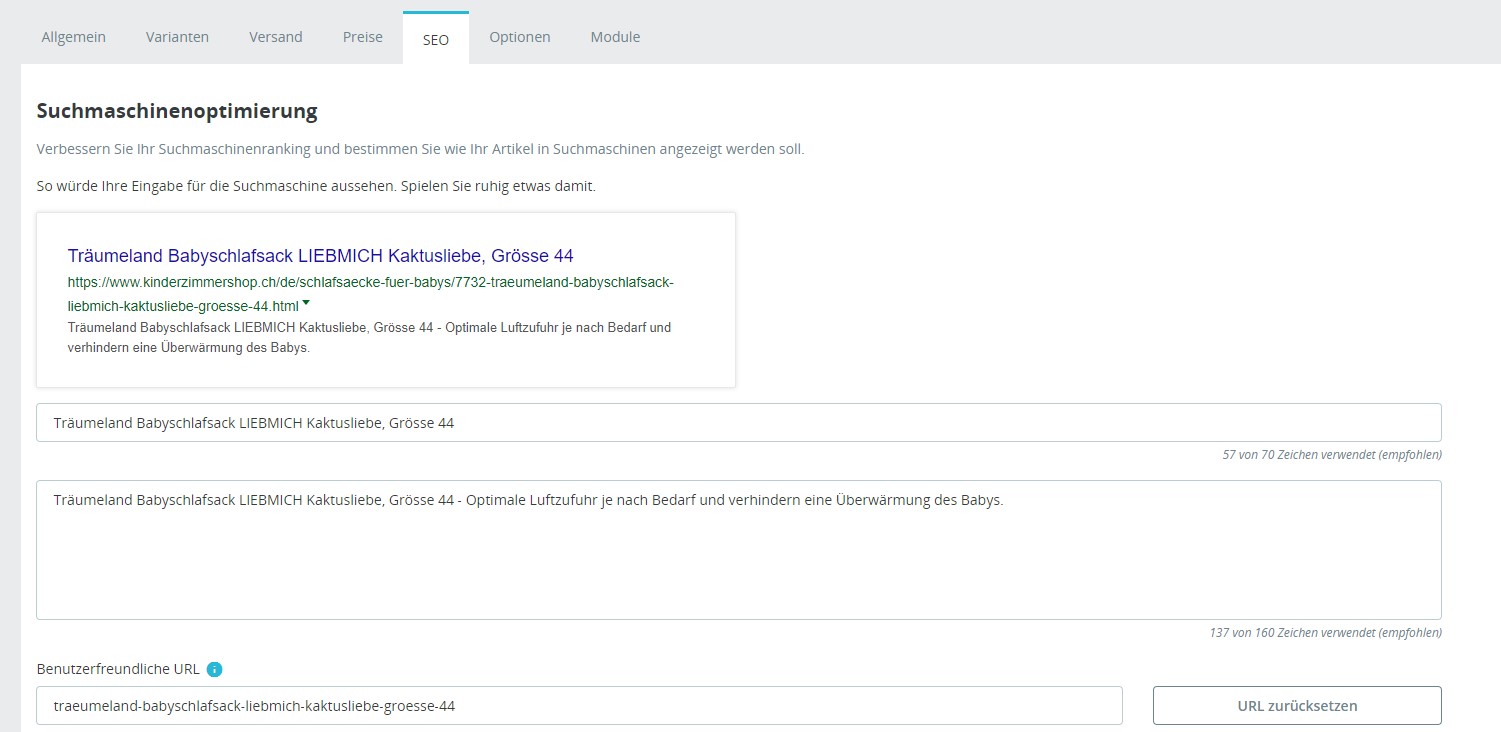Open the Varianten tab
The width and height of the screenshot is (1501, 732).
pos(177,37)
